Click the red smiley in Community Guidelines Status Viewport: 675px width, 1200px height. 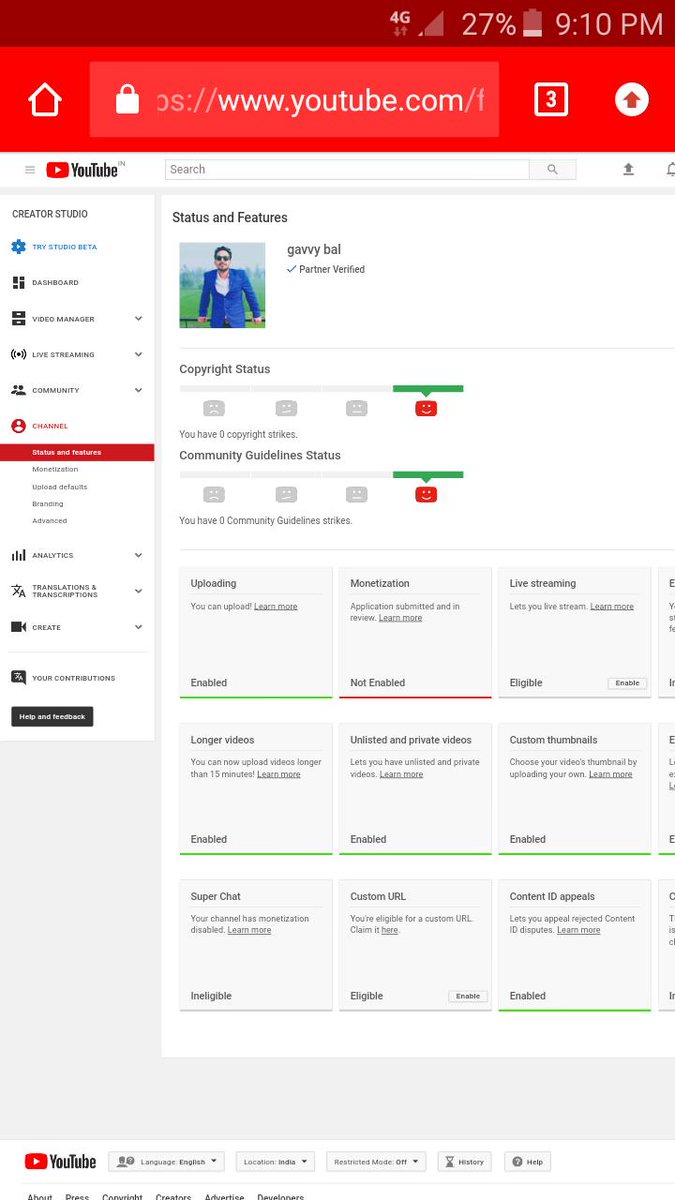pos(426,494)
